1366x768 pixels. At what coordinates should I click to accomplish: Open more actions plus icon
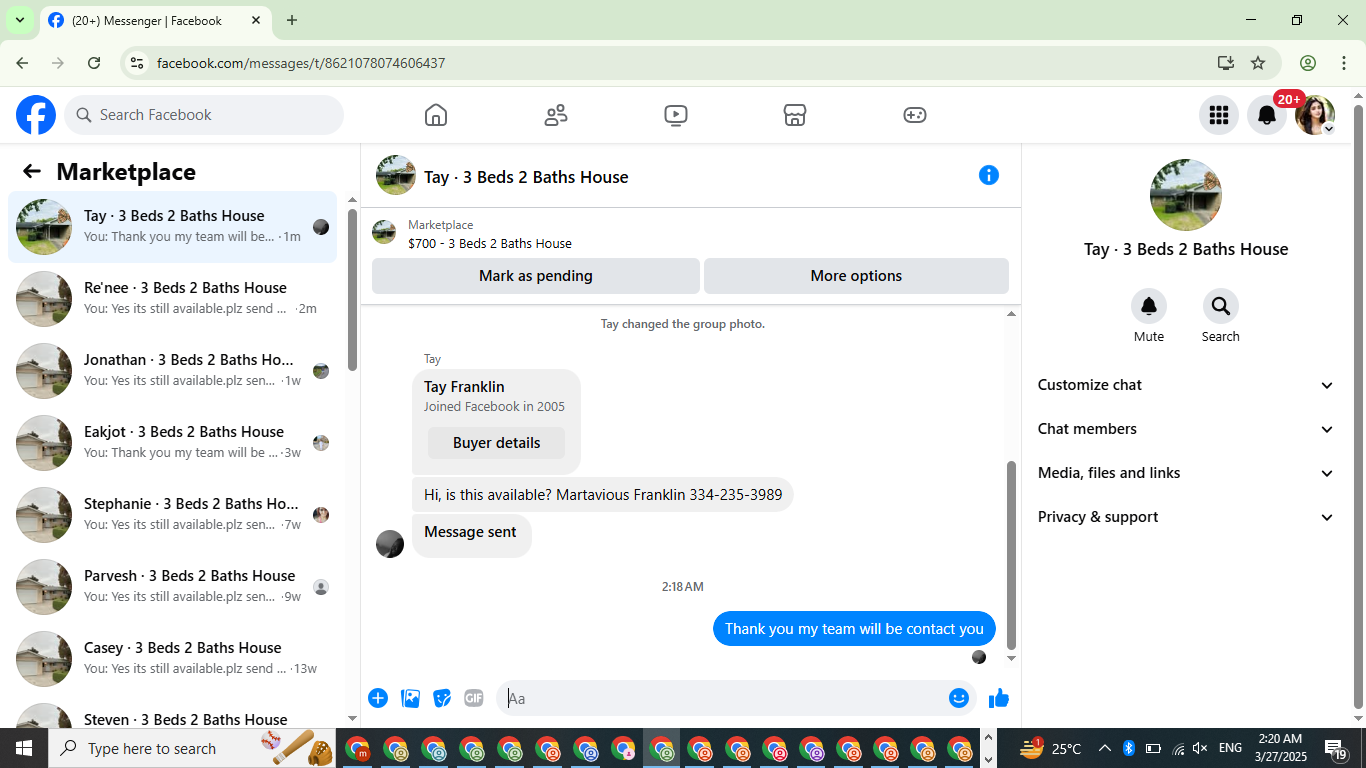[x=378, y=698]
